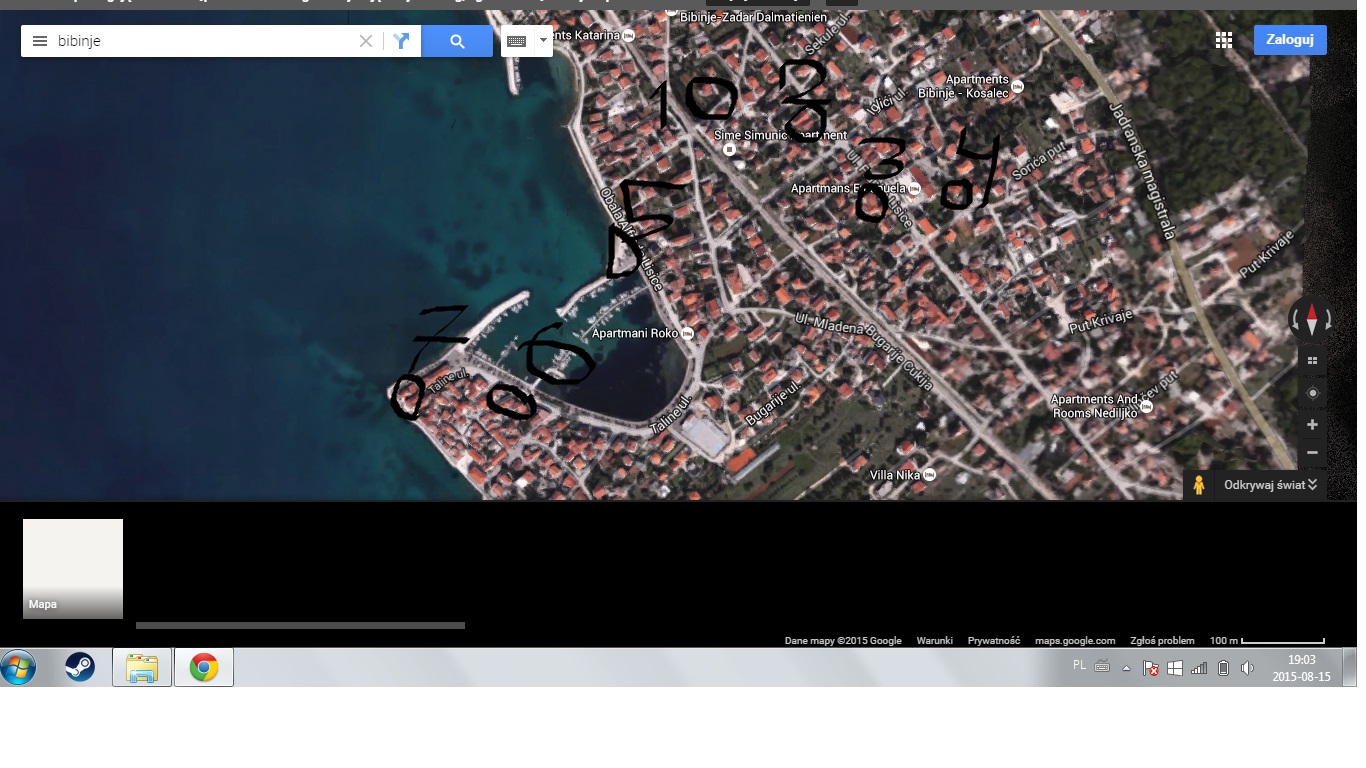Select the on-screen keyboard input icon
1366x768 pixels.
point(517,41)
